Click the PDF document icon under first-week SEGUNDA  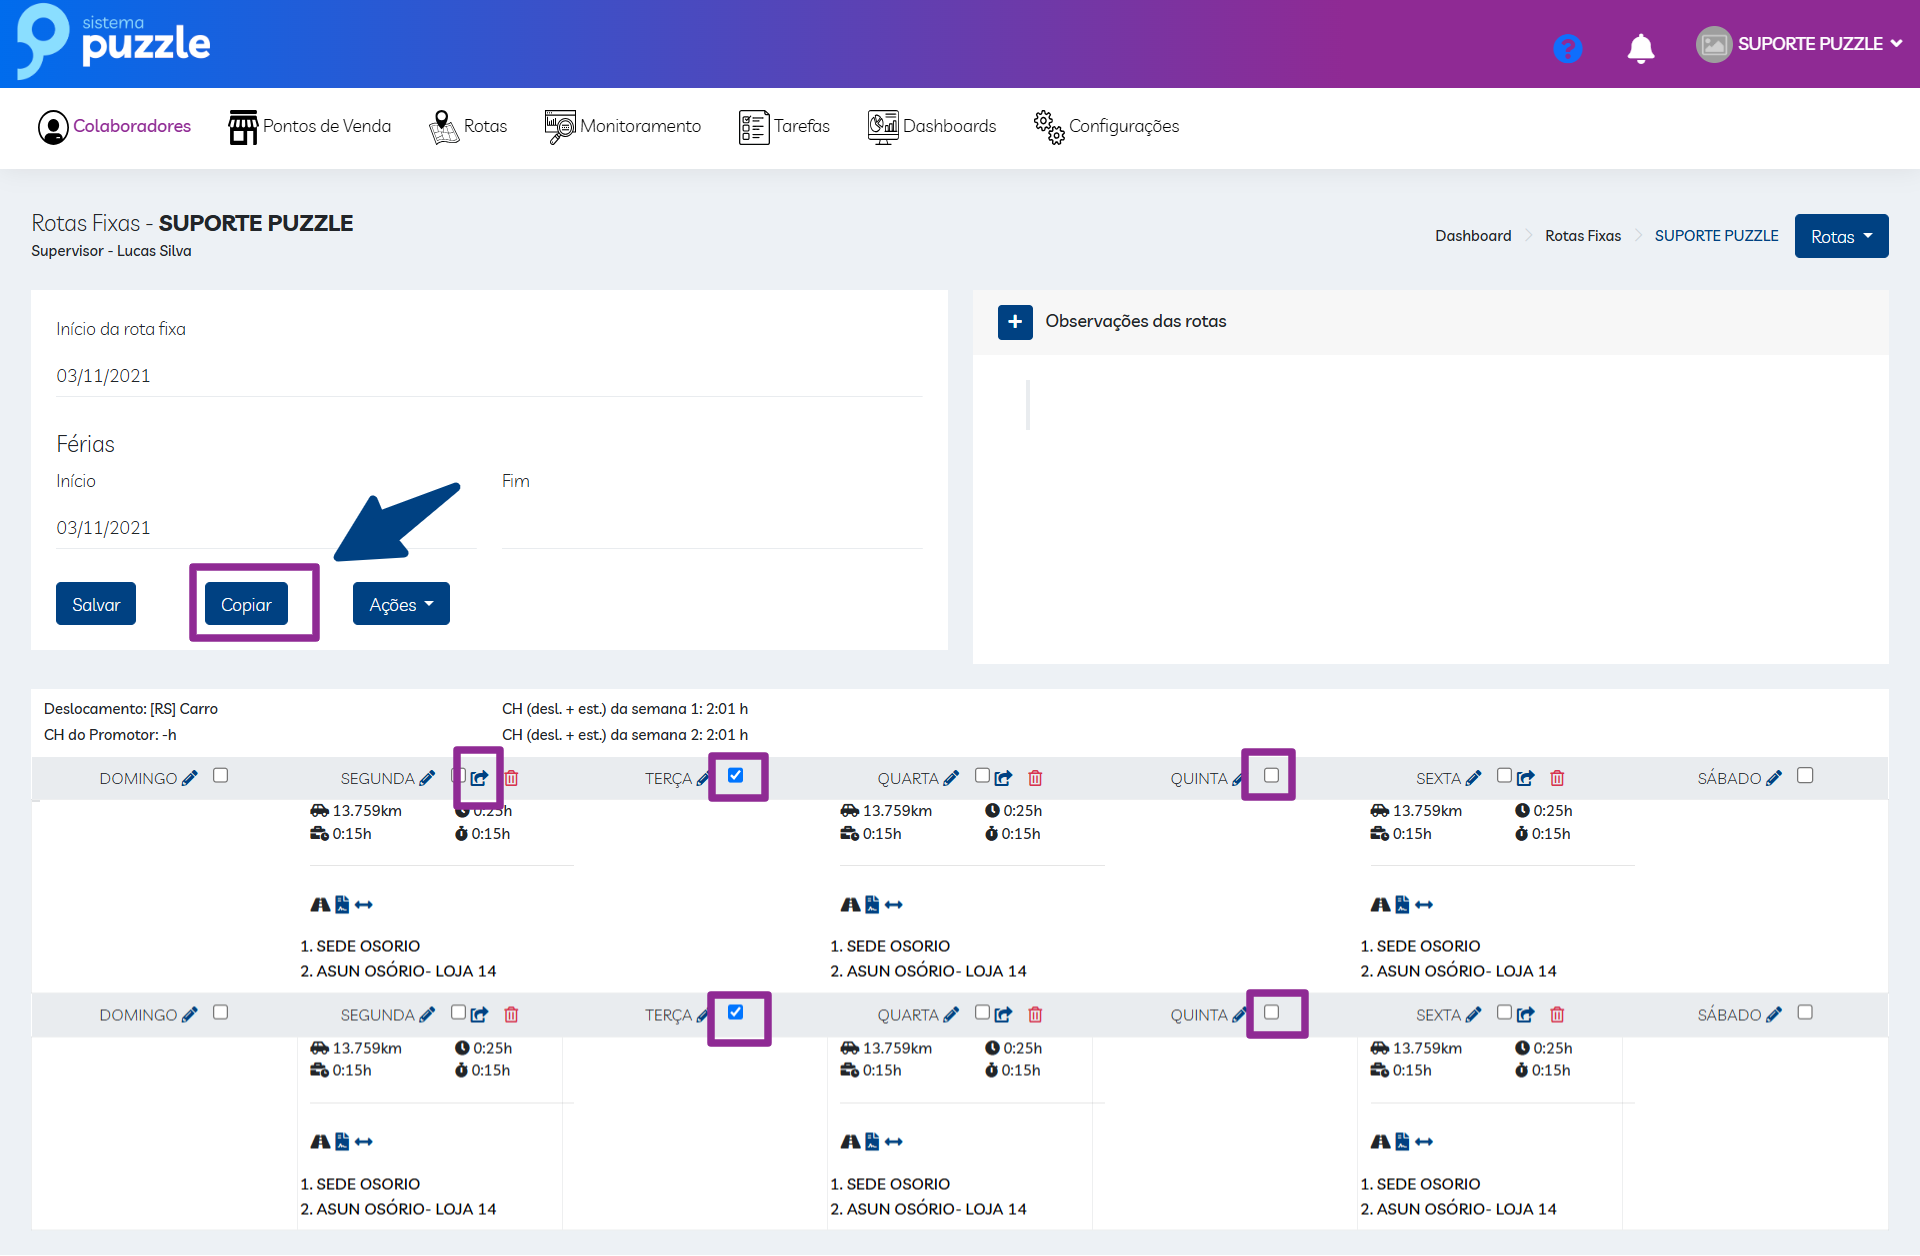click(x=342, y=905)
